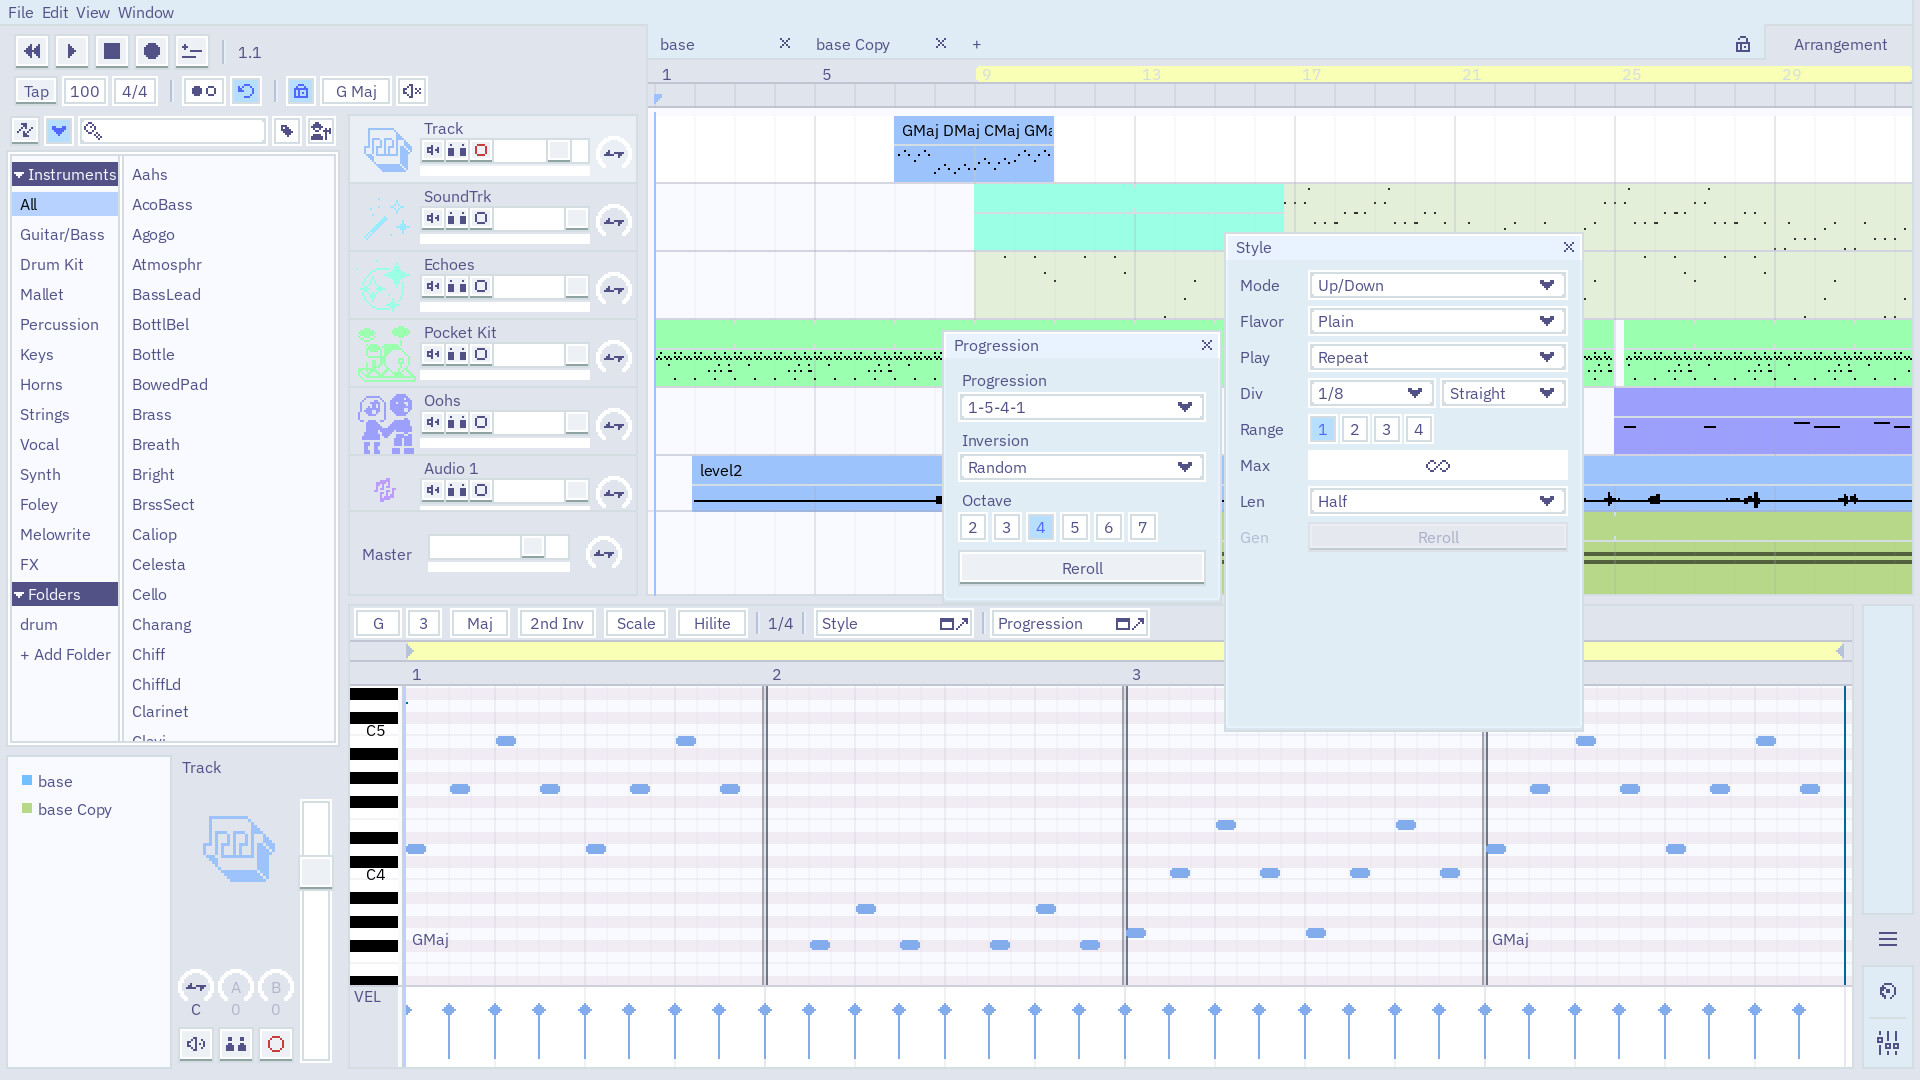Screen dimensions: 1920x1080
Task: Open the Div dropdown showing 1/8
Action: tap(1371, 393)
